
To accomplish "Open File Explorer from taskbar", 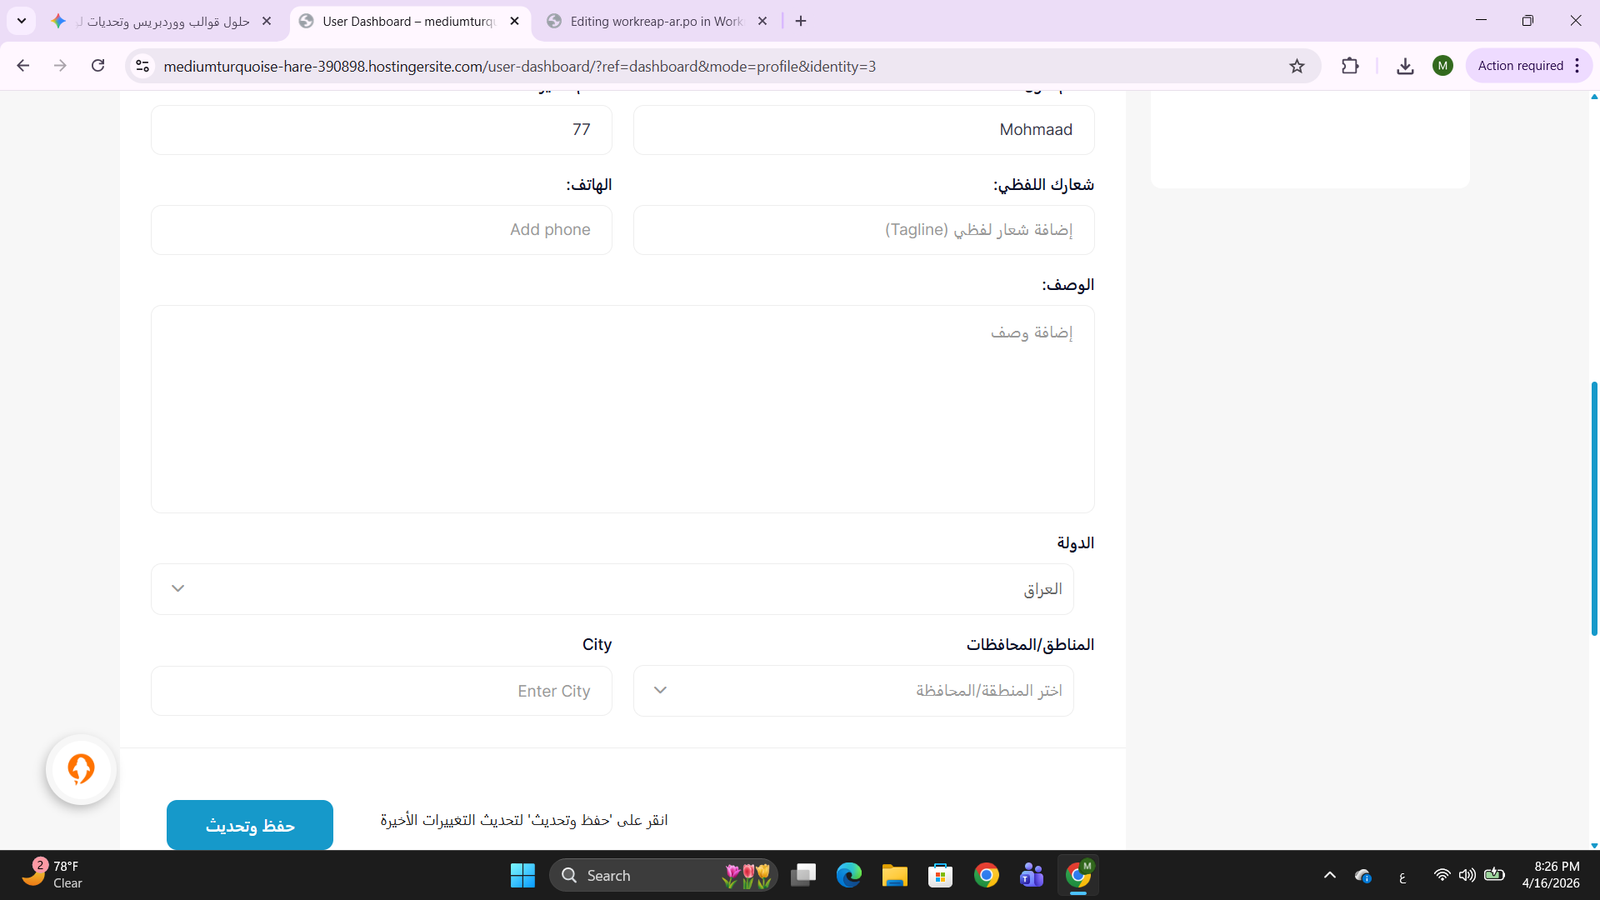I will [894, 876].
